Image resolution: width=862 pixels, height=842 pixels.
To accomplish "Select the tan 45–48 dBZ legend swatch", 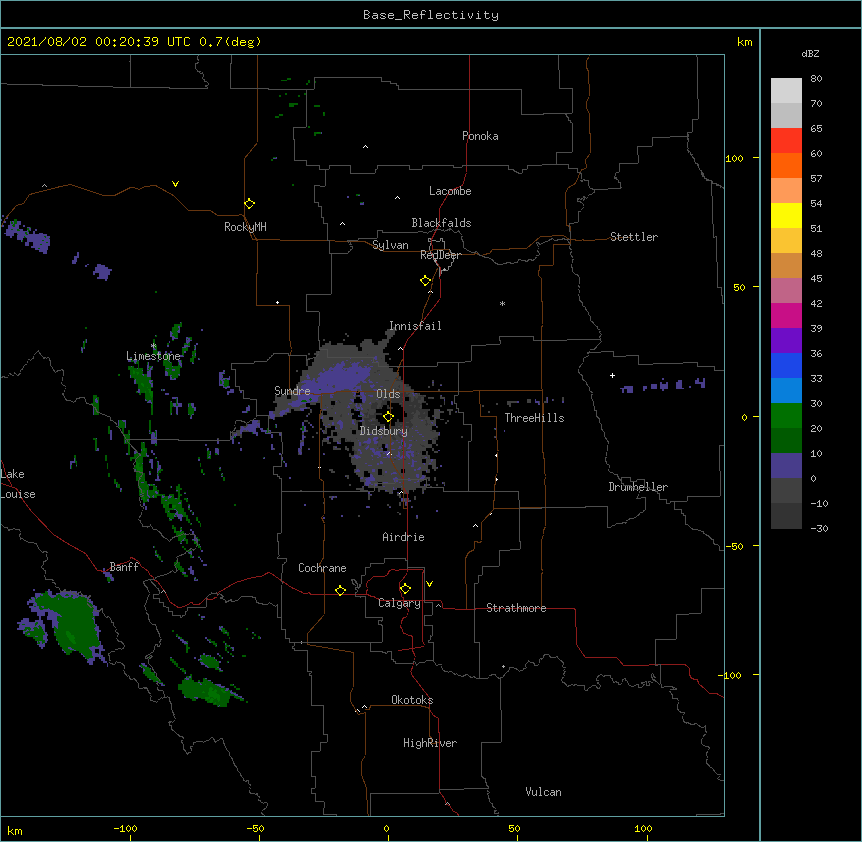I will (786, 265).
